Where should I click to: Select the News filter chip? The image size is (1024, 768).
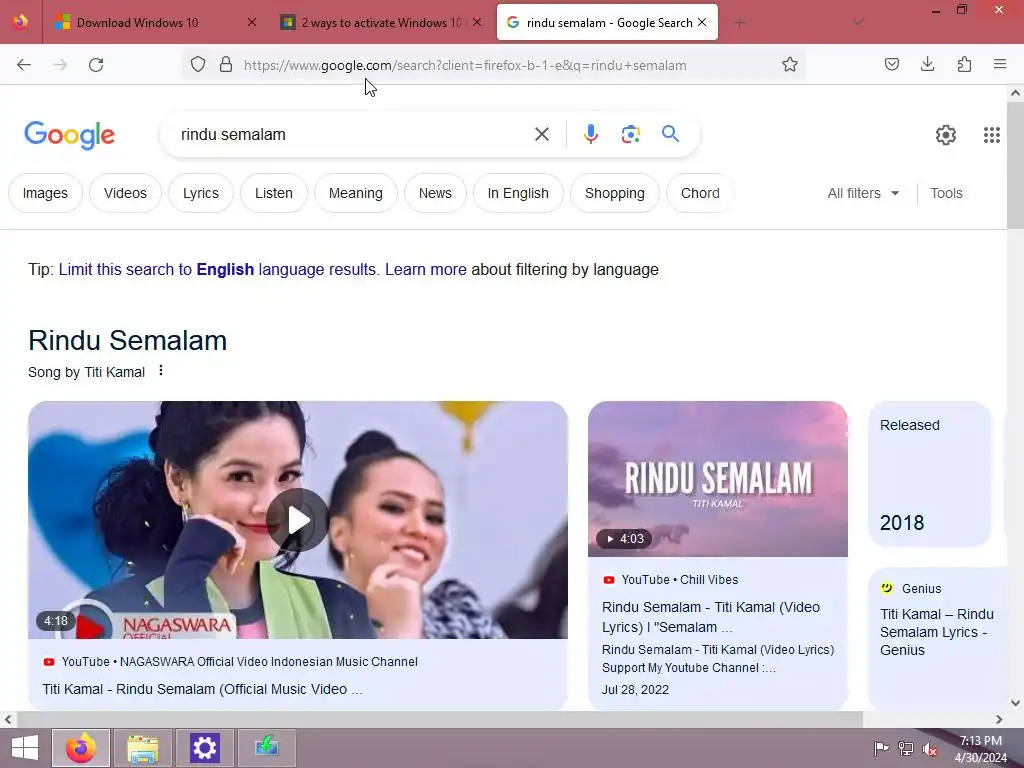click(x=435, y=193)
